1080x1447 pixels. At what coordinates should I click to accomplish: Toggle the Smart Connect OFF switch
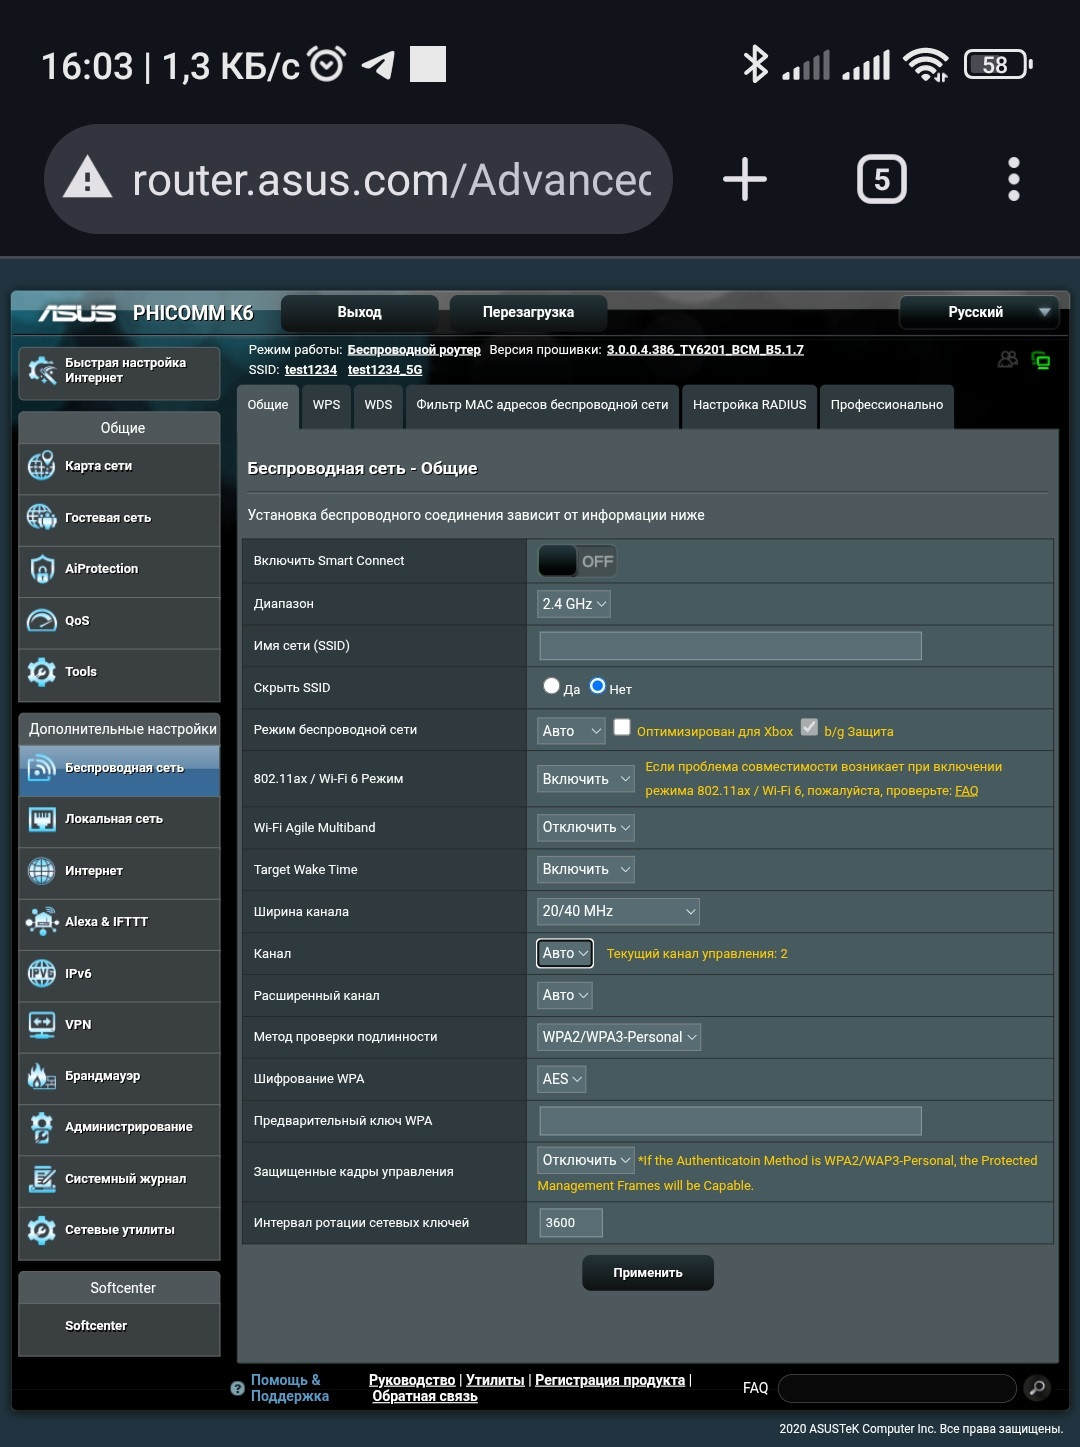pyautogui.click(x=576, y=561)
